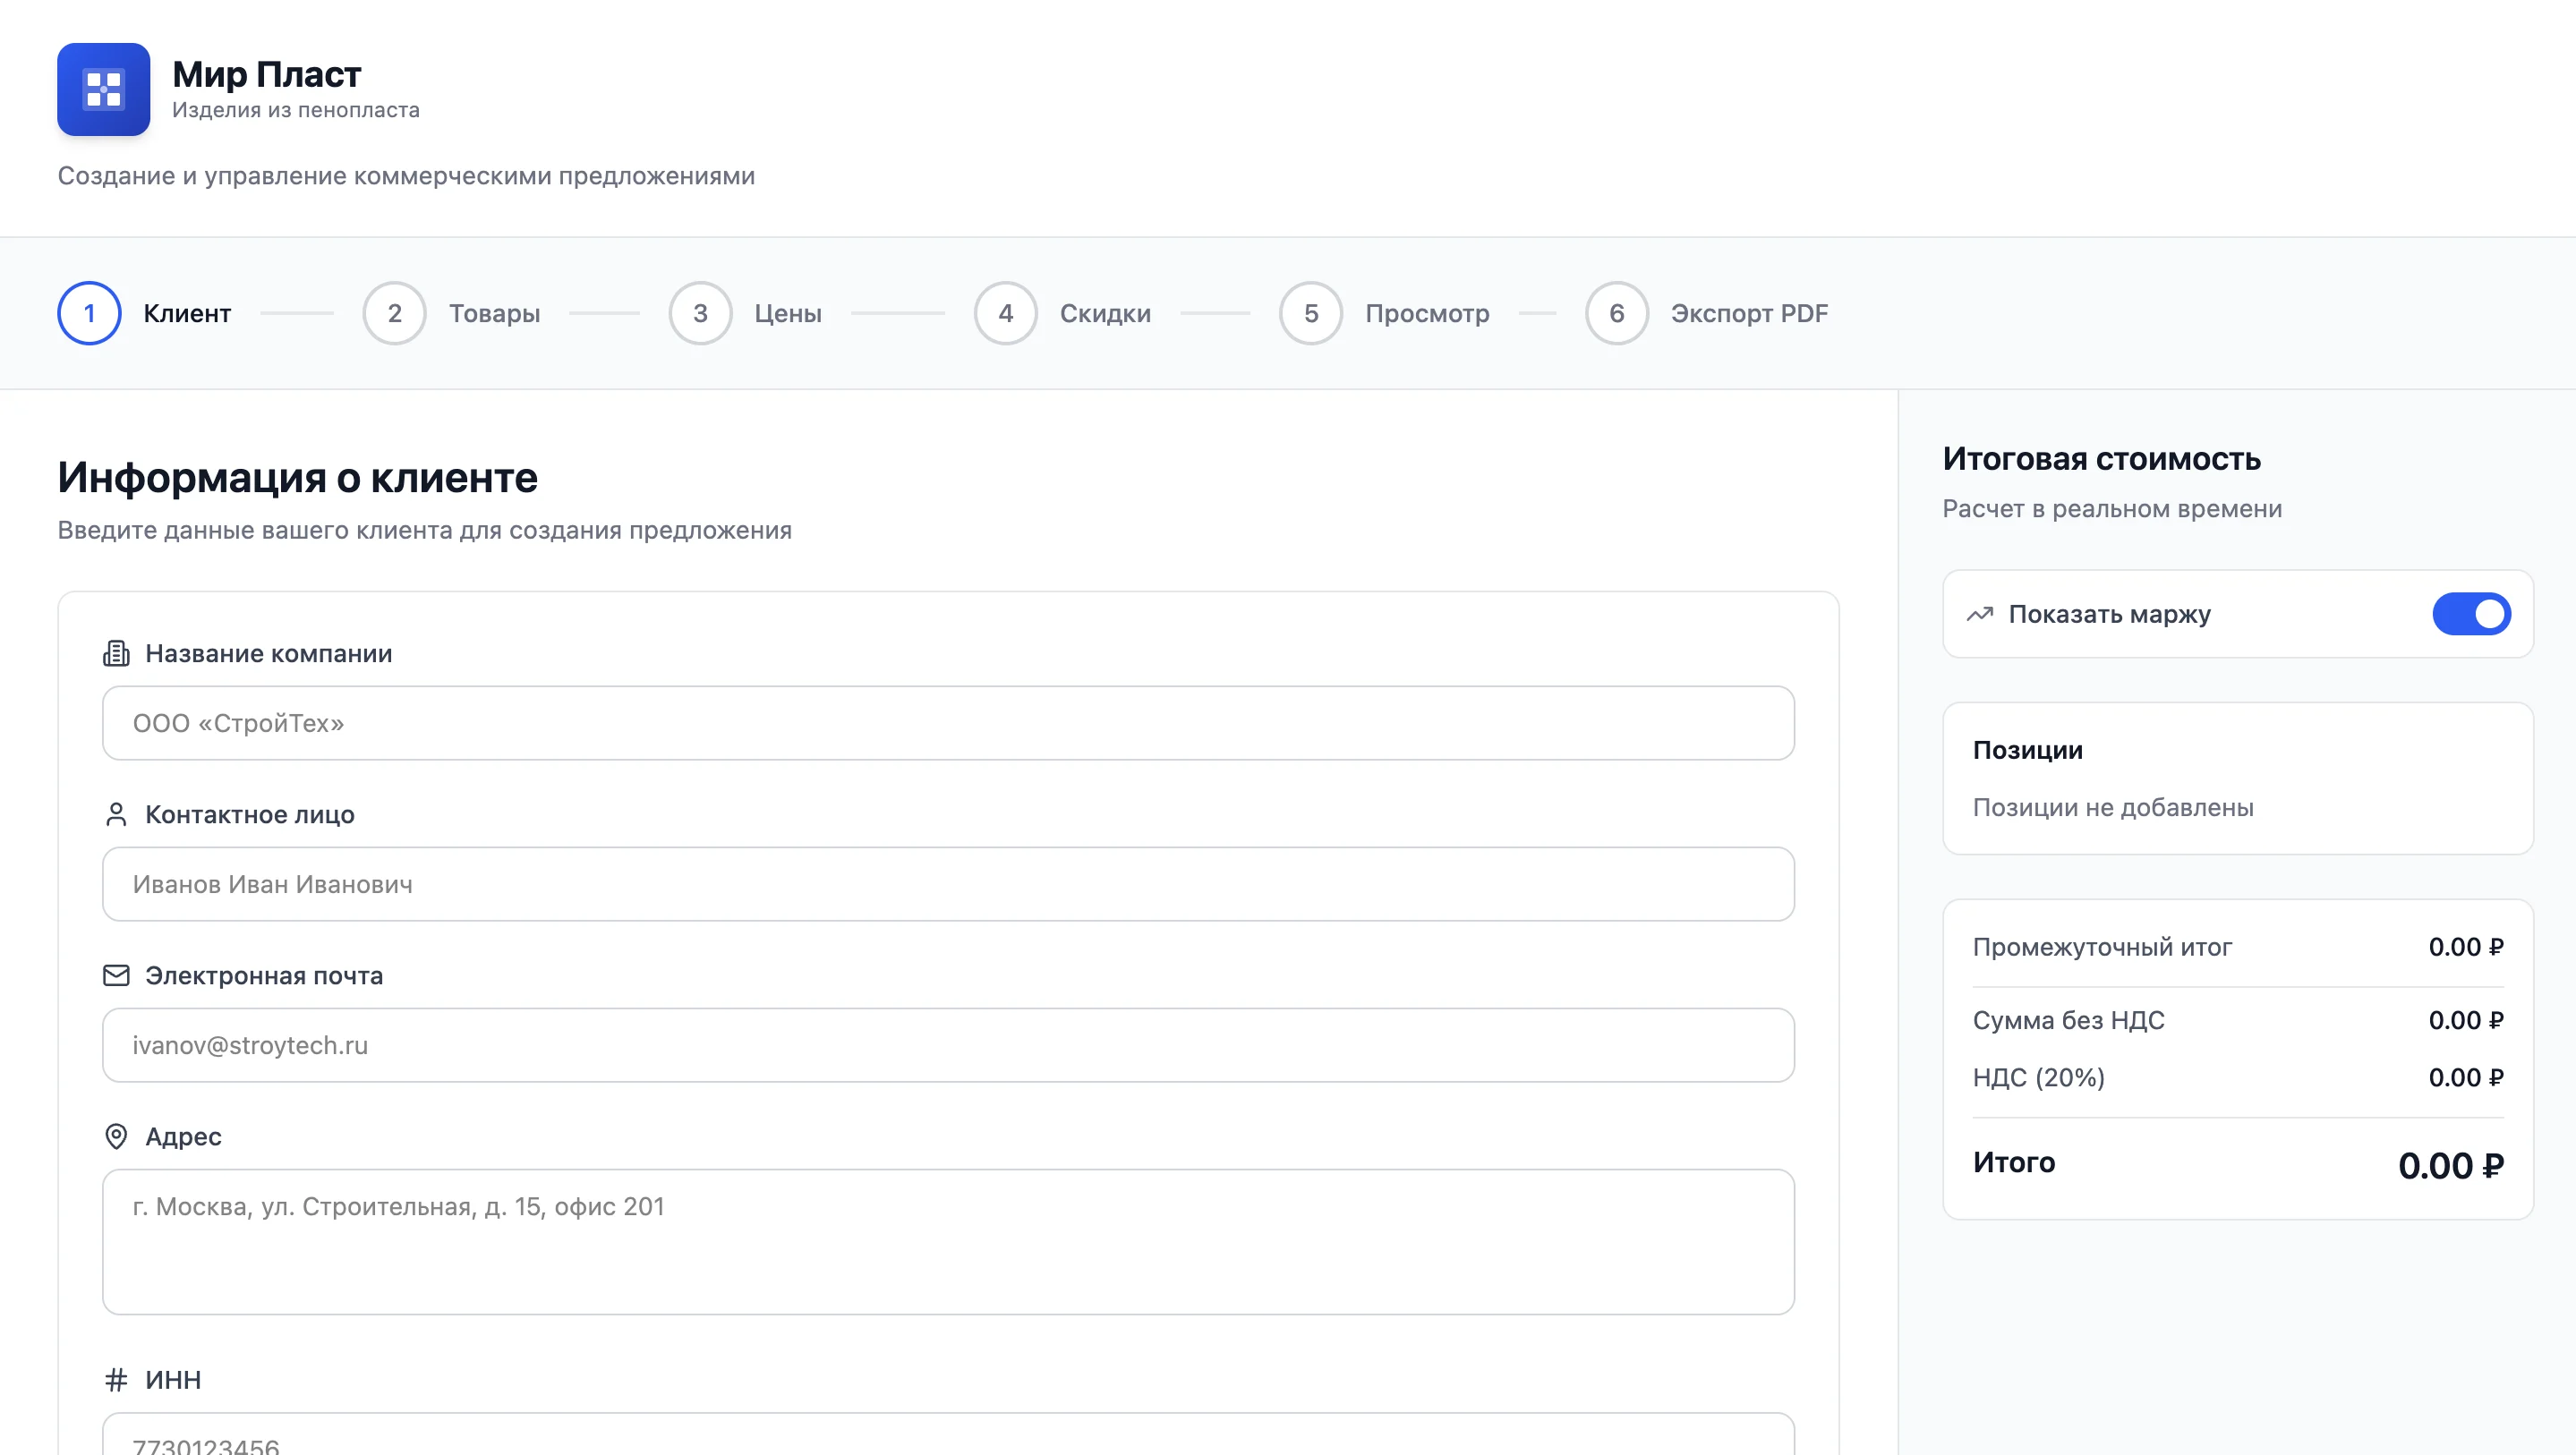Click the hash icon beside ИНН

pos(116,1379)
